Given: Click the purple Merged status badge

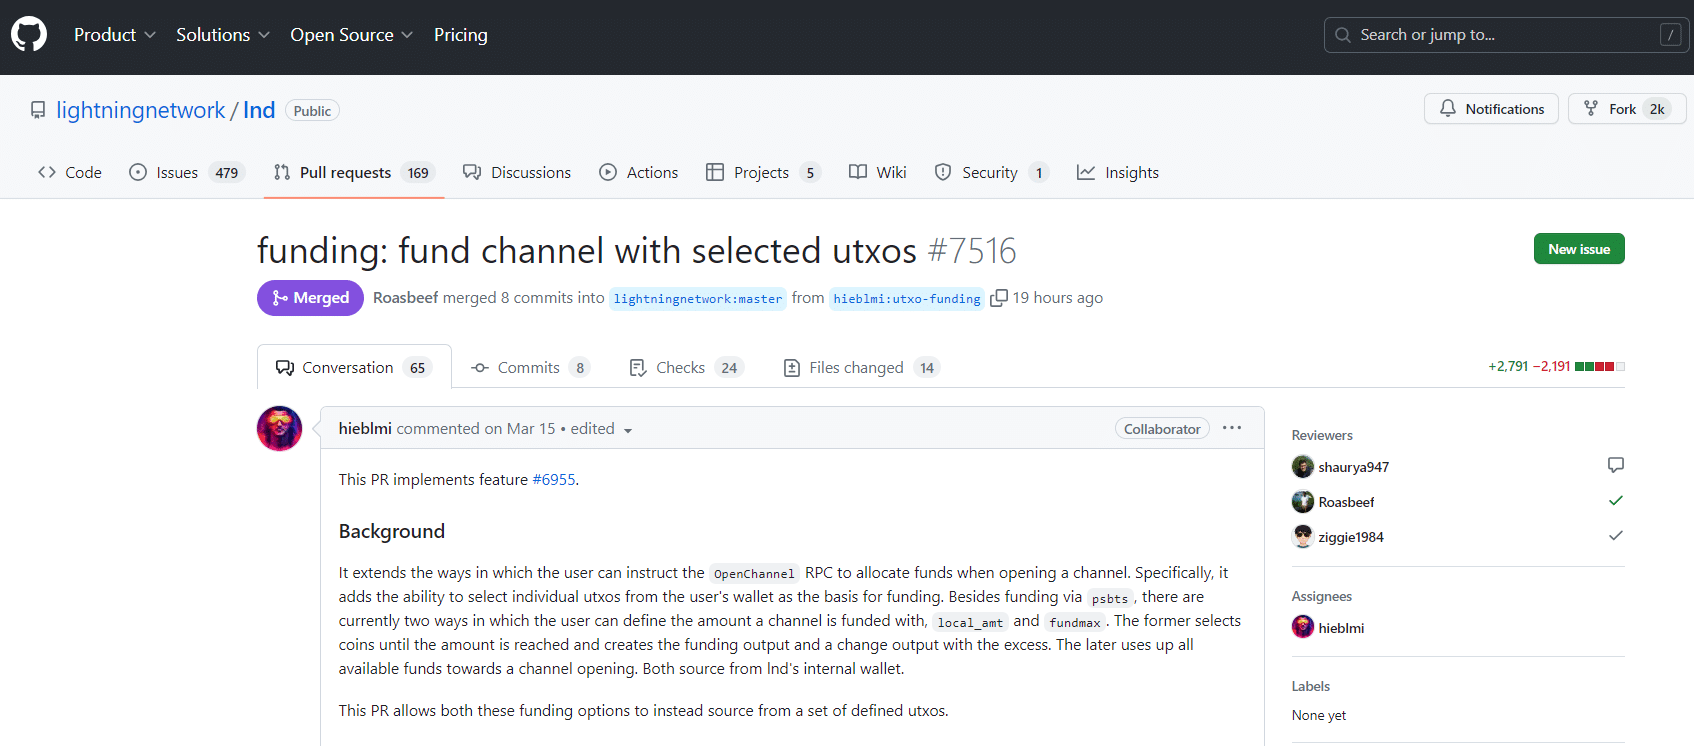Looking at the screenshot, I should click(x=310, y=298).
